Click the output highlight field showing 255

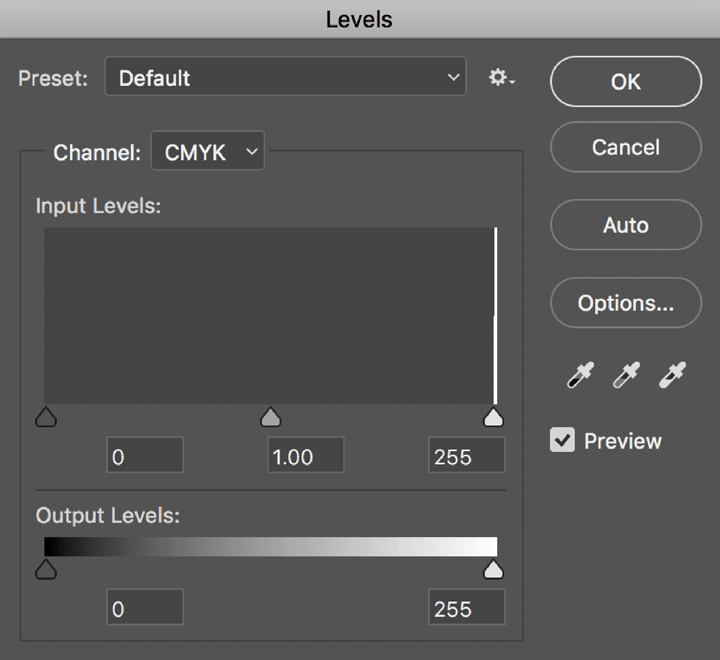pyautogui.click(x=466, y=608)
